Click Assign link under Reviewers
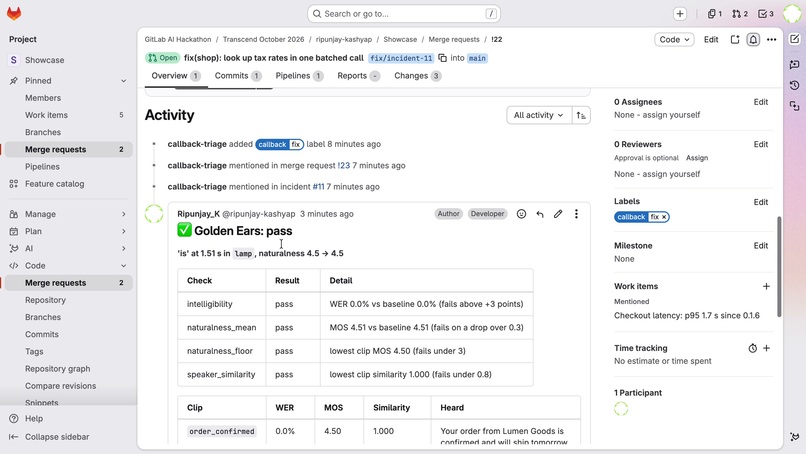806x454 pixels. (x=697, y=158)
